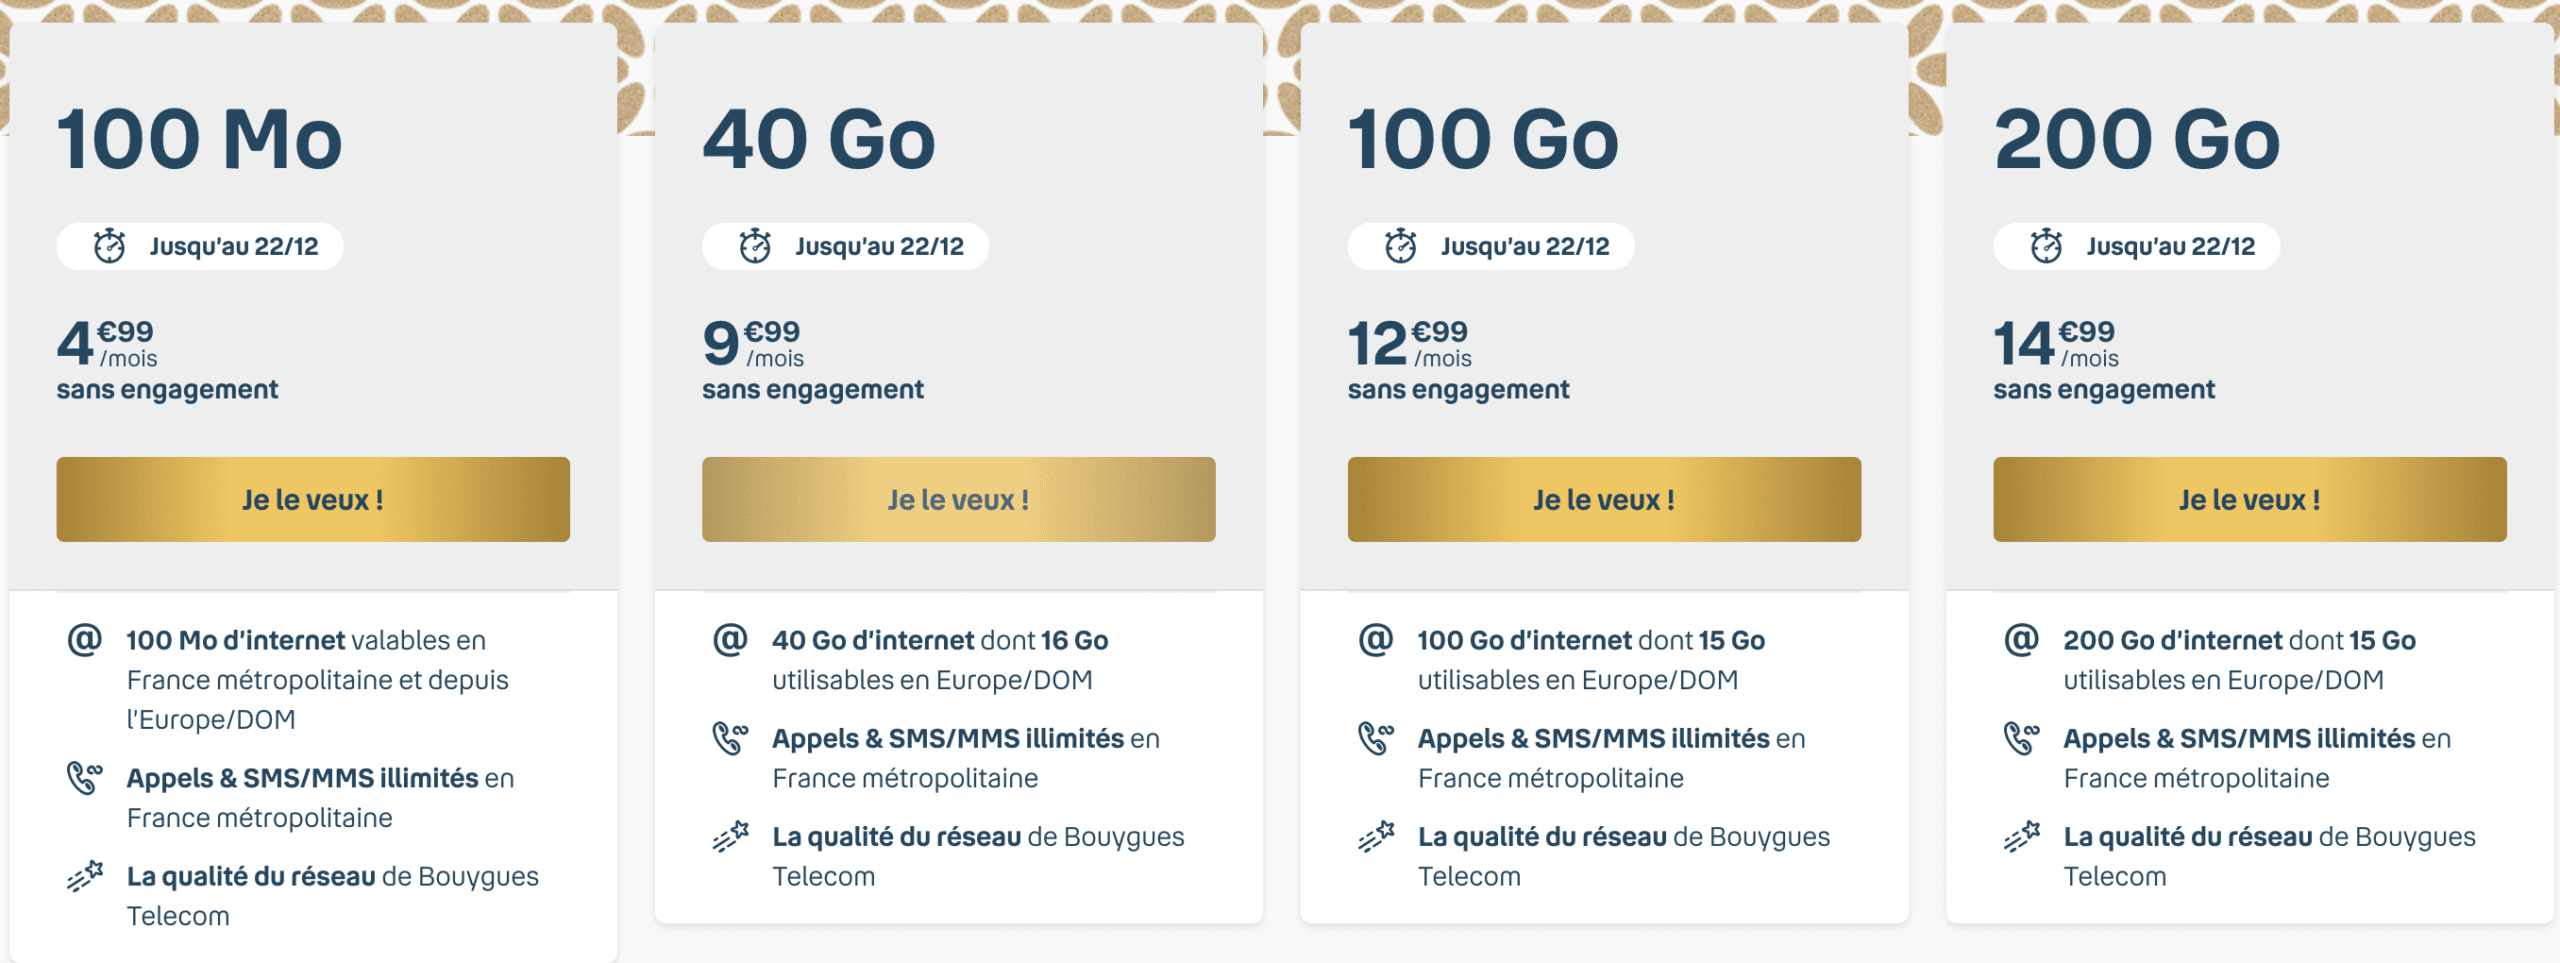This screenshot has width=2560, height=963.
Task: Click the network quality icon on the 100 Mo card
Action: point(88,877)
